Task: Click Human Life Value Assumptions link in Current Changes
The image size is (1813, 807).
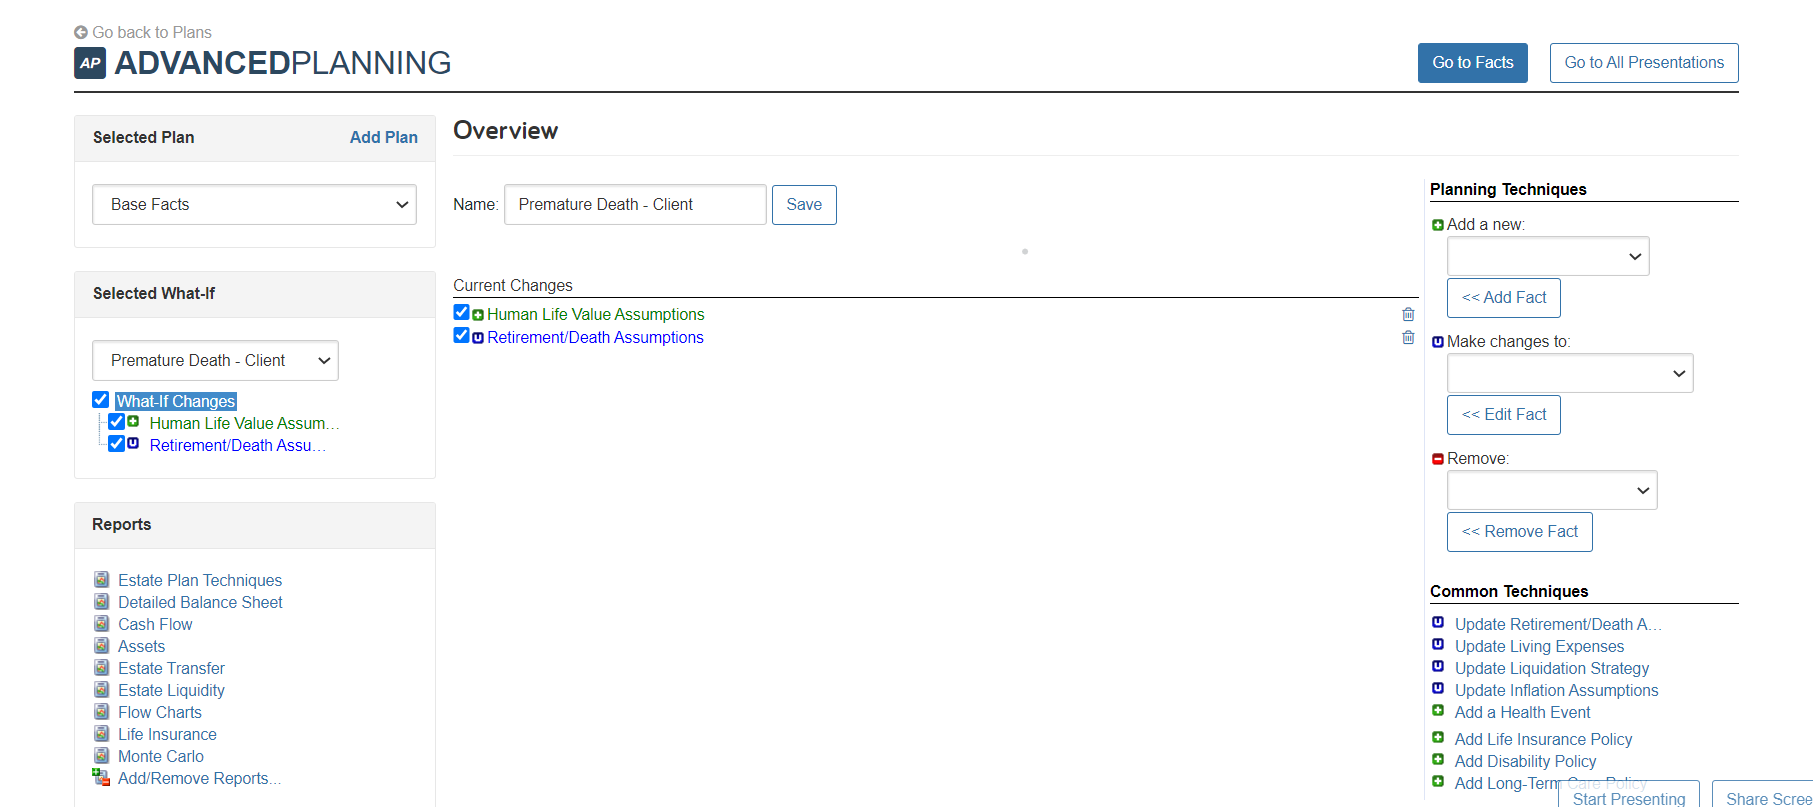Action: 596,314
